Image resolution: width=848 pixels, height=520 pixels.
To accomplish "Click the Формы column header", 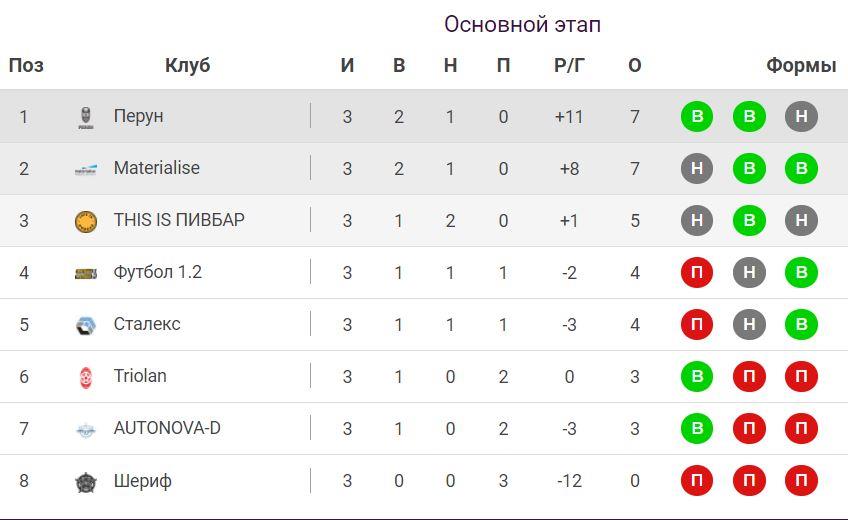I will [801, 66].
